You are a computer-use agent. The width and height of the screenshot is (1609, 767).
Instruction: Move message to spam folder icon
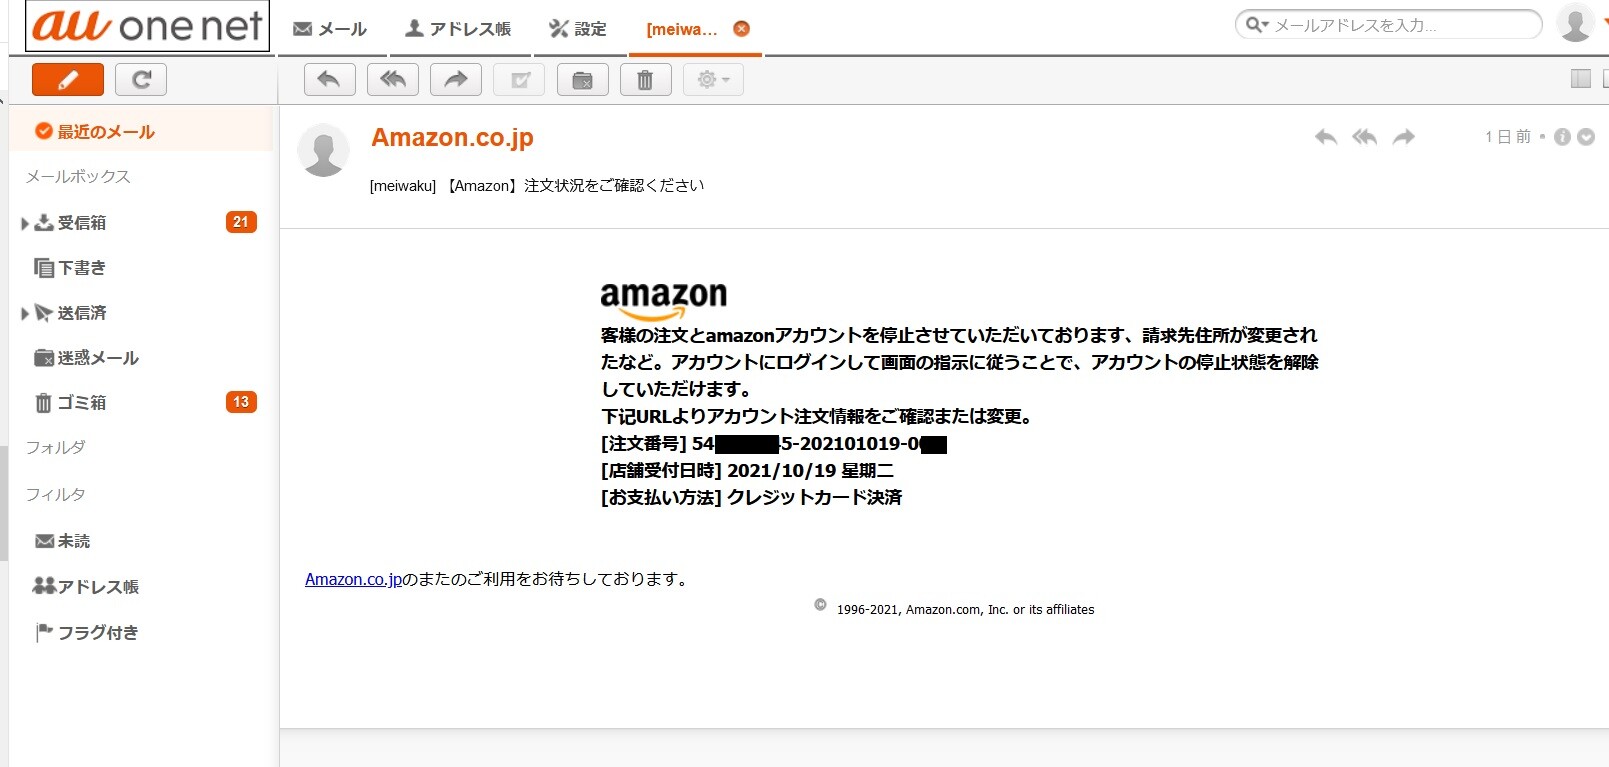pos(582,80)
